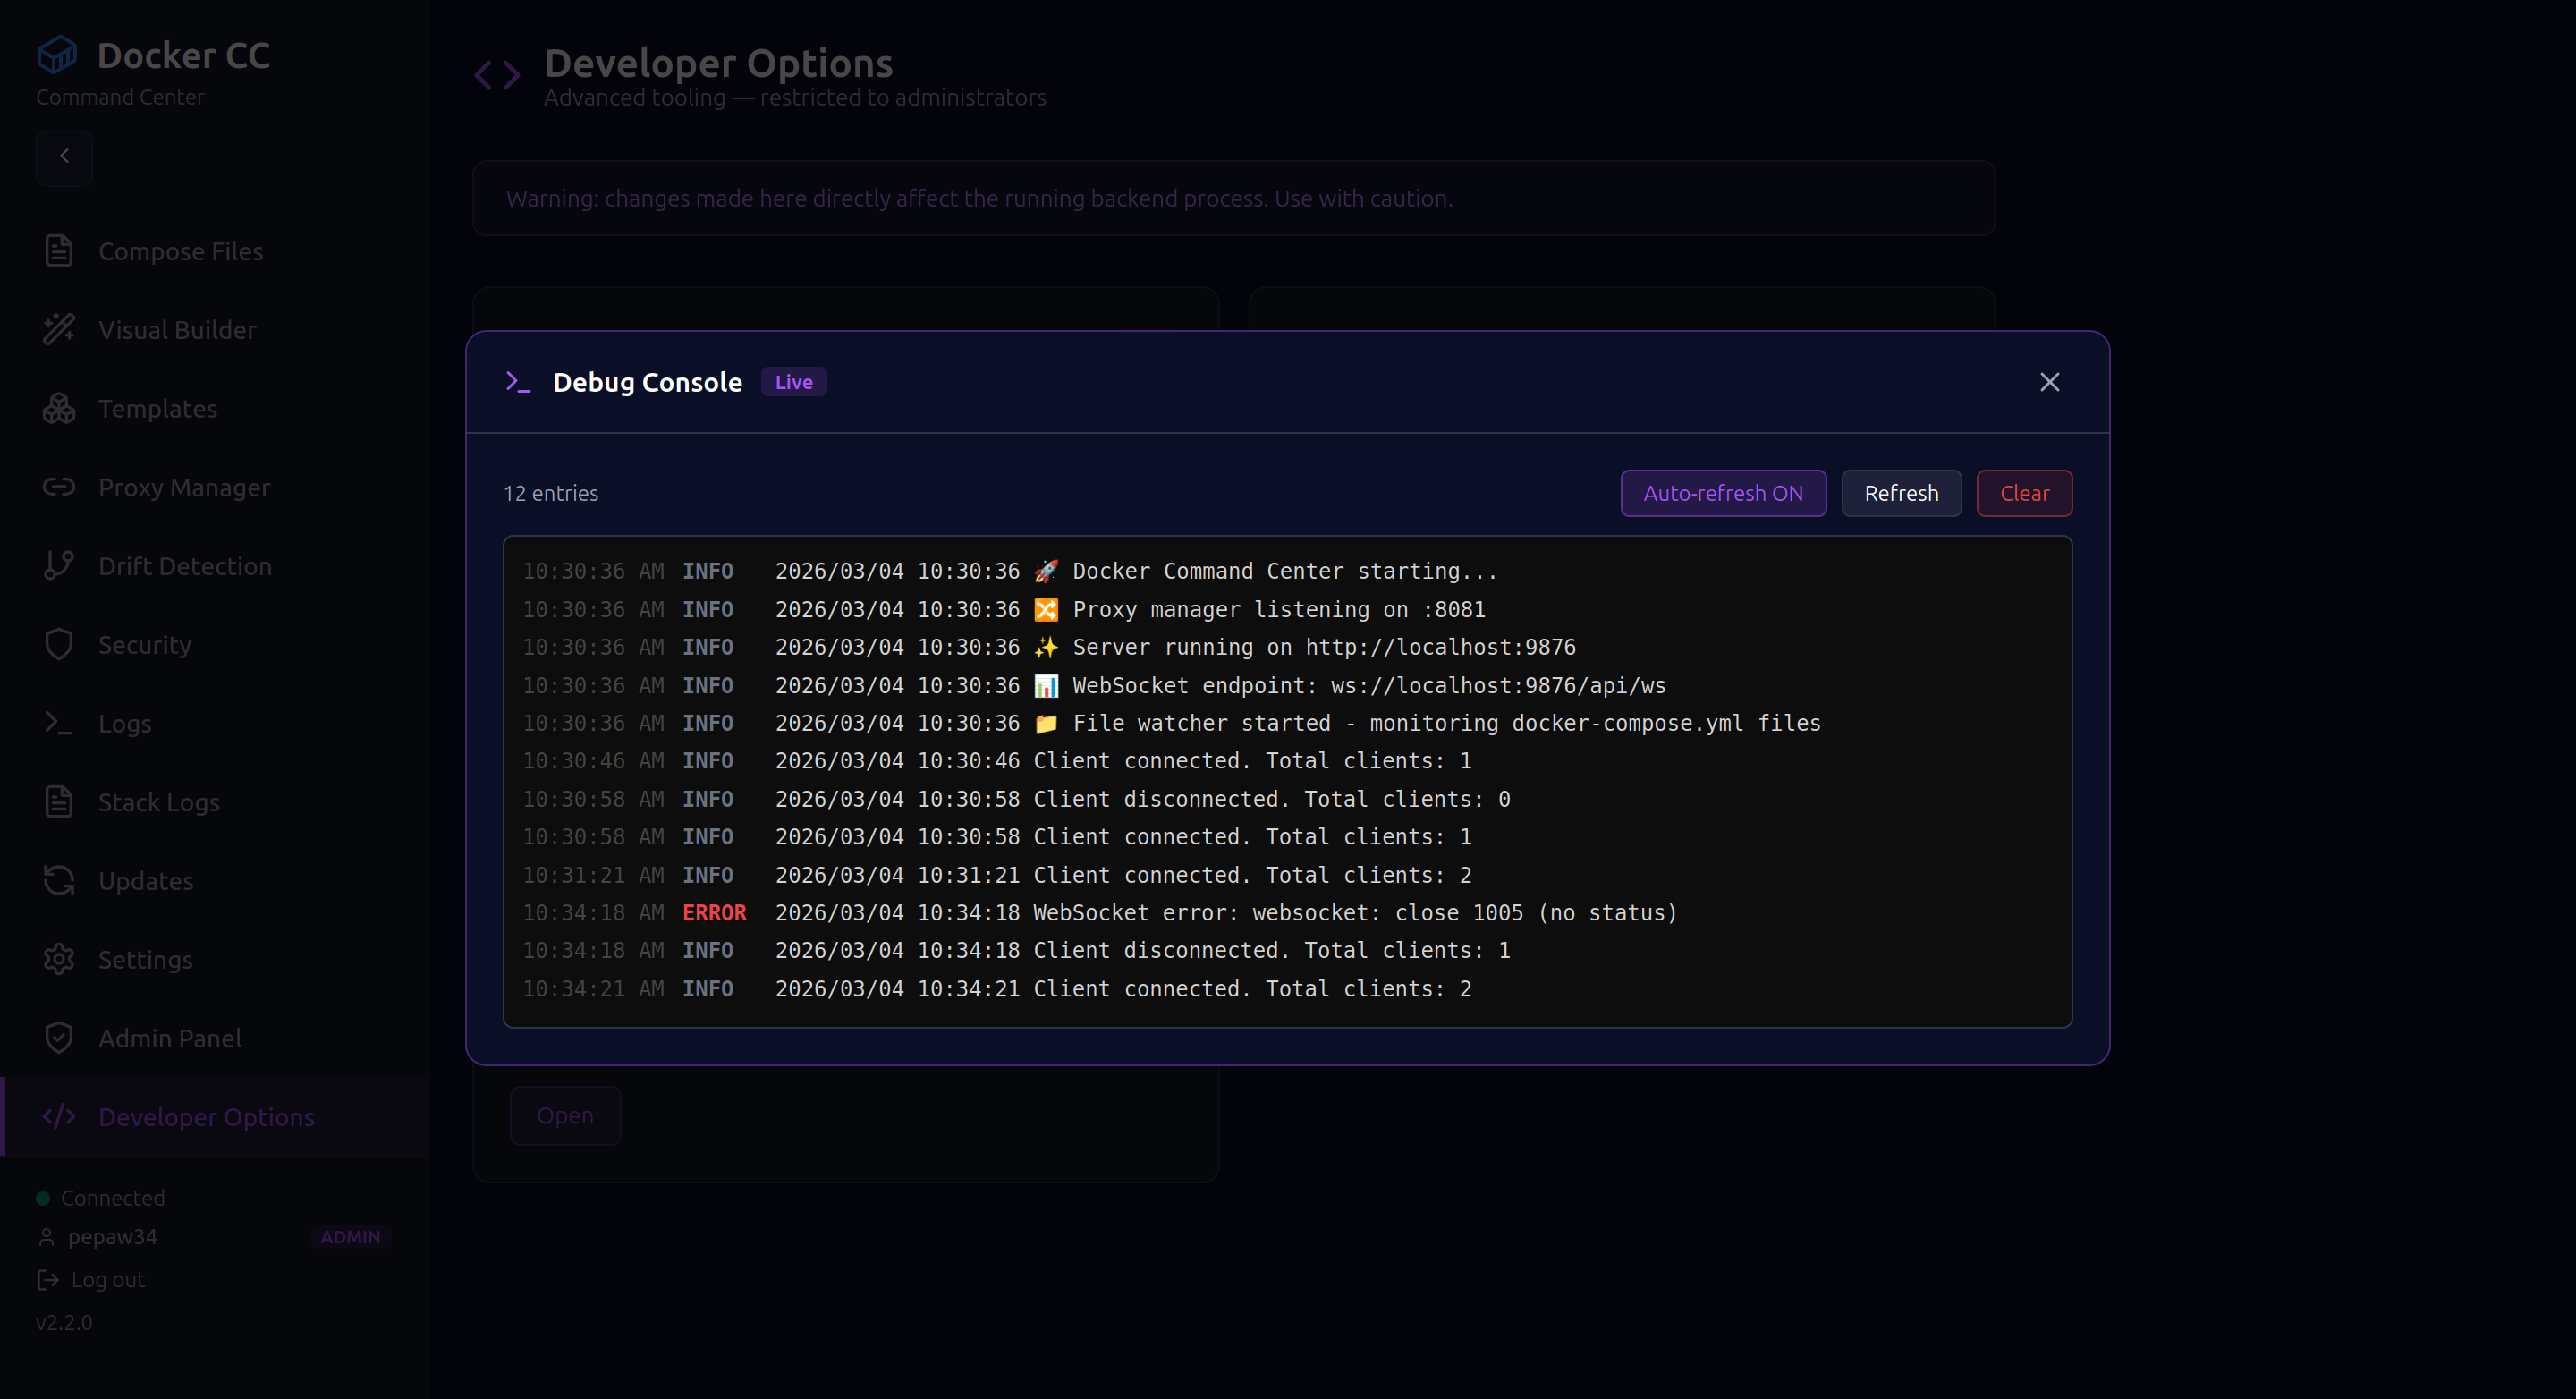Select the Compose Files icon
The width and height of the screenshot is (2576, 1399).
[x=59, y=251]
